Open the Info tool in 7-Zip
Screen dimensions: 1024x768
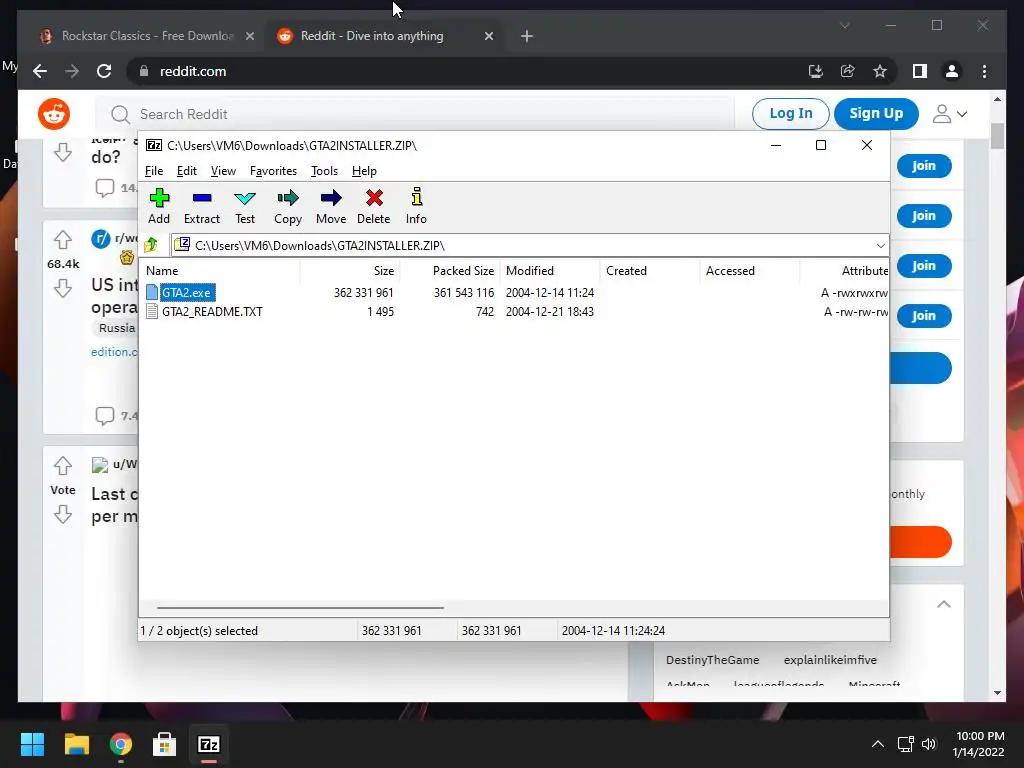[x=416, y=206]
